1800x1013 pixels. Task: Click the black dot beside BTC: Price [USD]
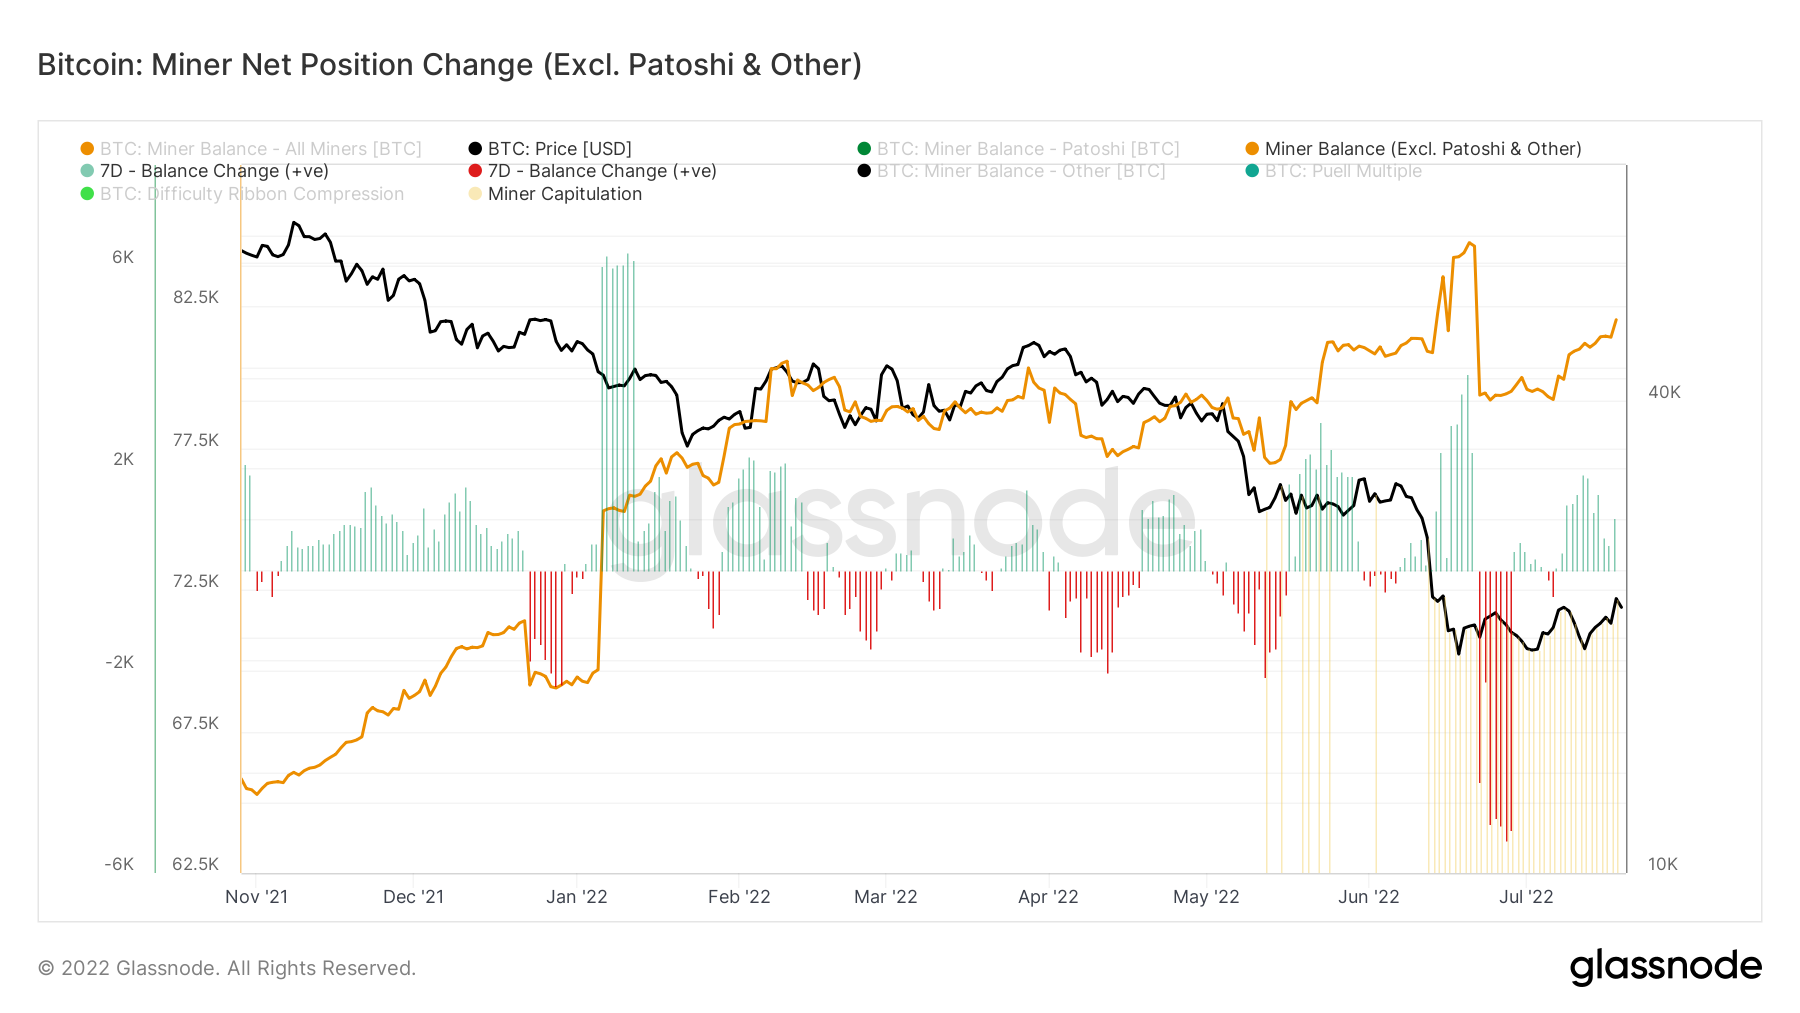[475, 149]
